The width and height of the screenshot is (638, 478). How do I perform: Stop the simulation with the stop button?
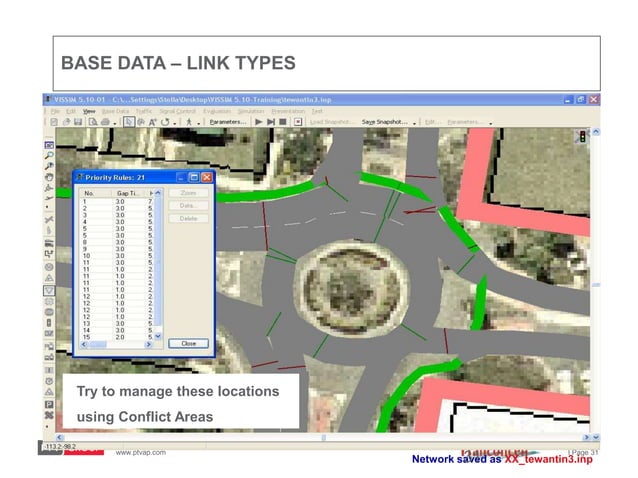[284, 121]
